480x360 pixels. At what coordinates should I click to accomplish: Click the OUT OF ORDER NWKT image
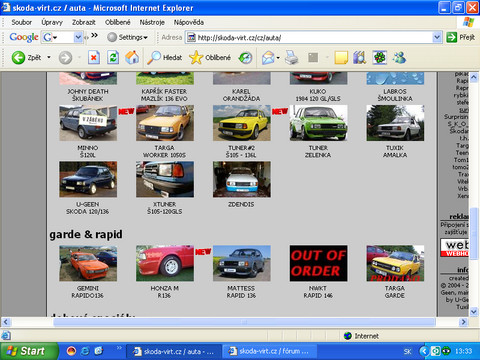(x=318, y=263)
